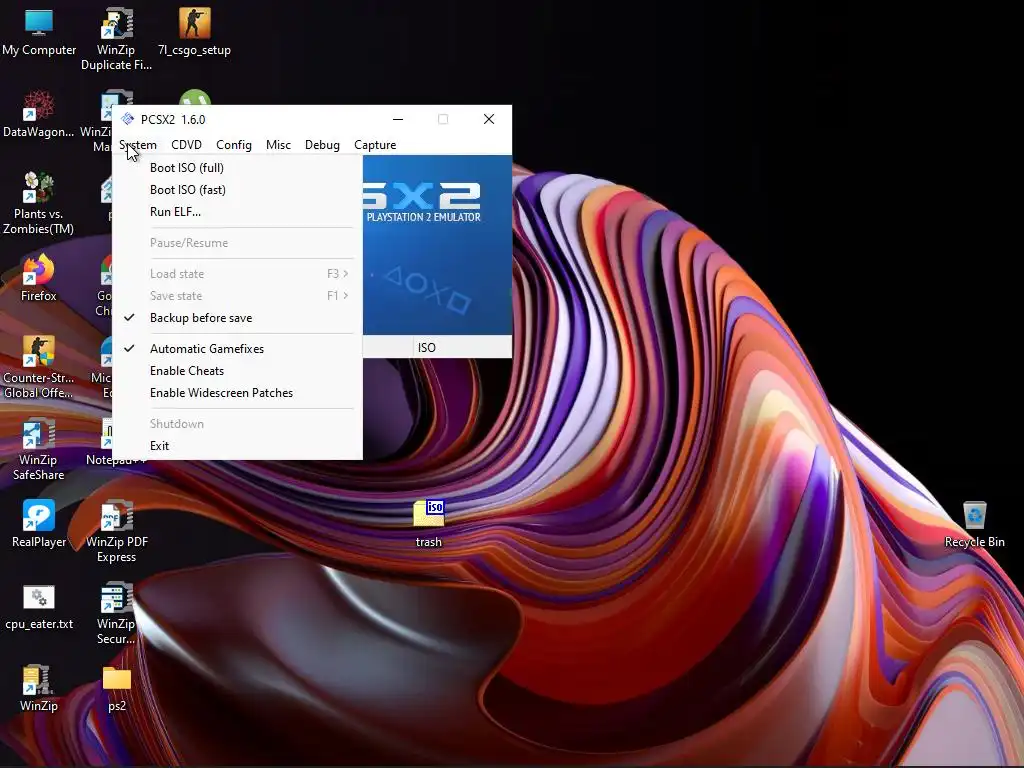
Task: Launch the WinZip desktop shortcut
Action: (39, 688)
